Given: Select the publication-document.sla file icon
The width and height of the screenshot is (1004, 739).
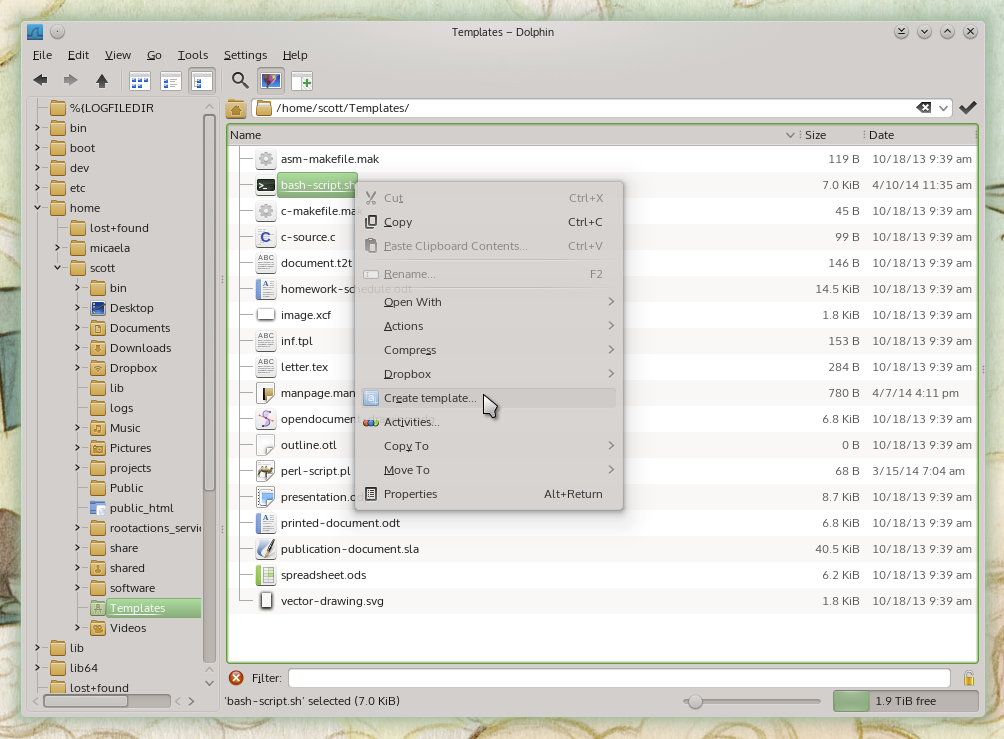Looking at the screenshot, I should pos(266,549).
